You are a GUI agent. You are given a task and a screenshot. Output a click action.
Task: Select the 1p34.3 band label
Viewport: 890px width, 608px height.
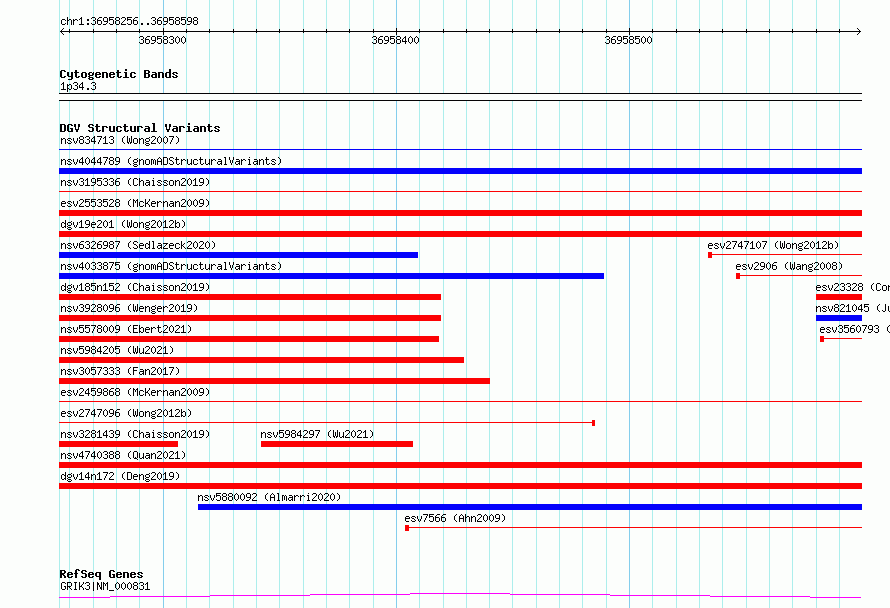coord(78,86)
